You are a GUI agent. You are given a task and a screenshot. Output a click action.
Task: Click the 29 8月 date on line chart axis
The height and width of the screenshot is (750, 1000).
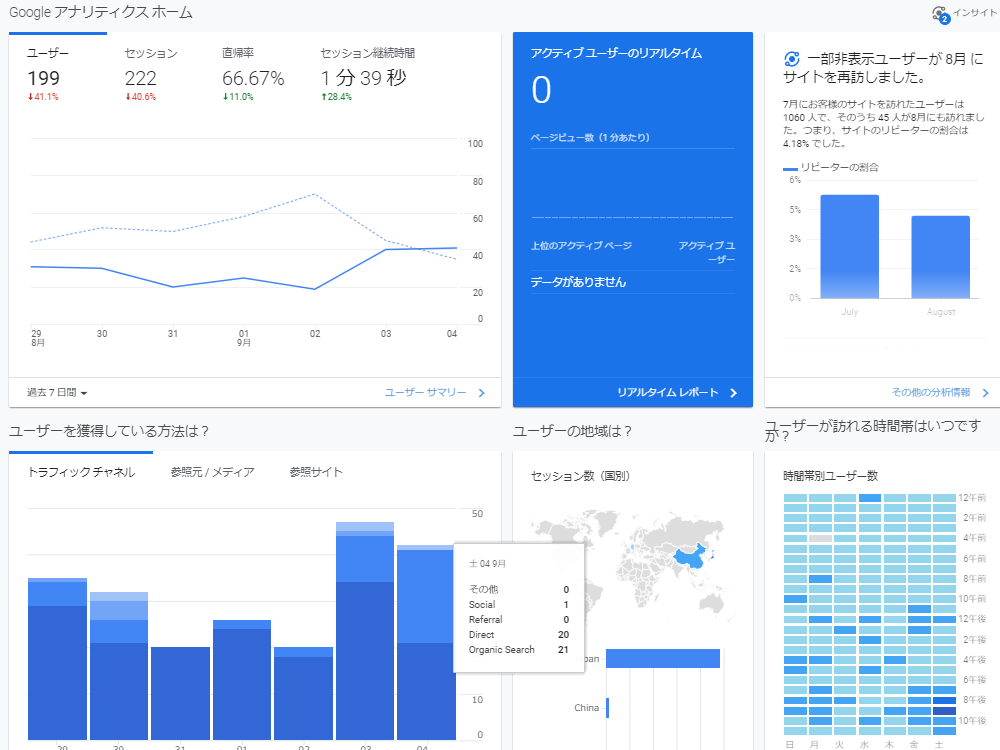[38, 338]
